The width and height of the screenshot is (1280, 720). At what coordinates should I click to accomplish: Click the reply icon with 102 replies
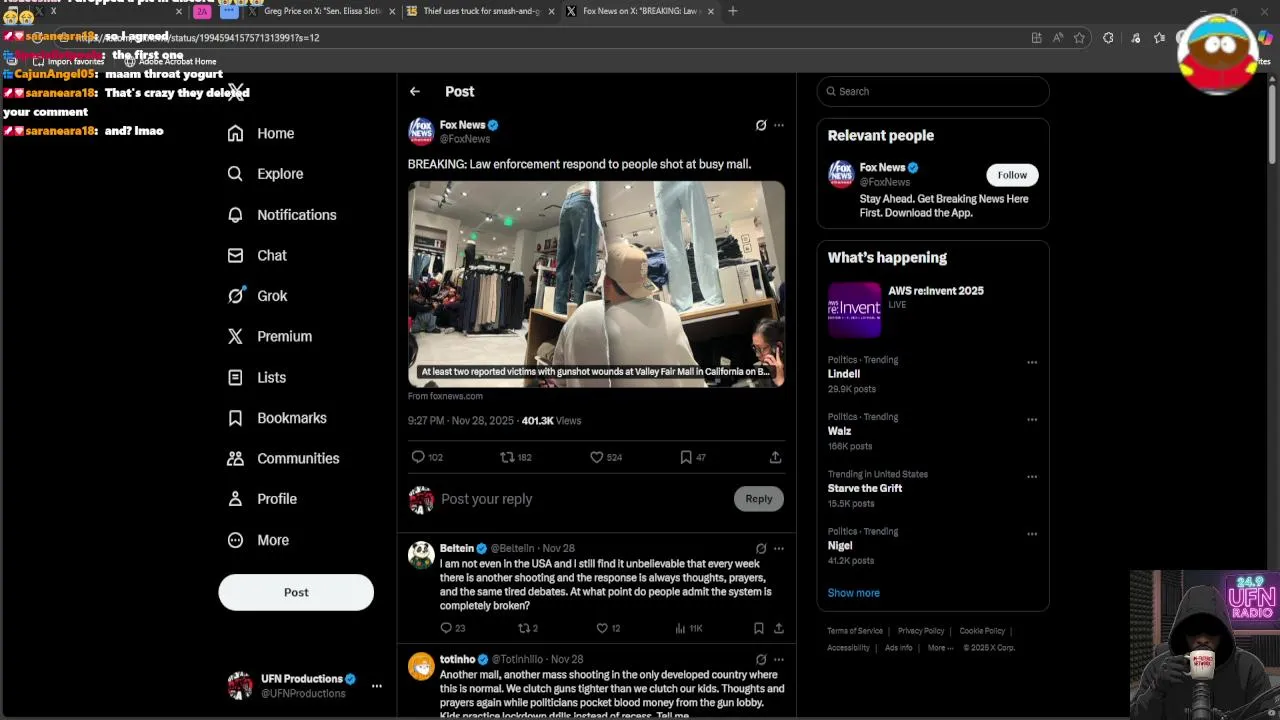tap(427, 457)
